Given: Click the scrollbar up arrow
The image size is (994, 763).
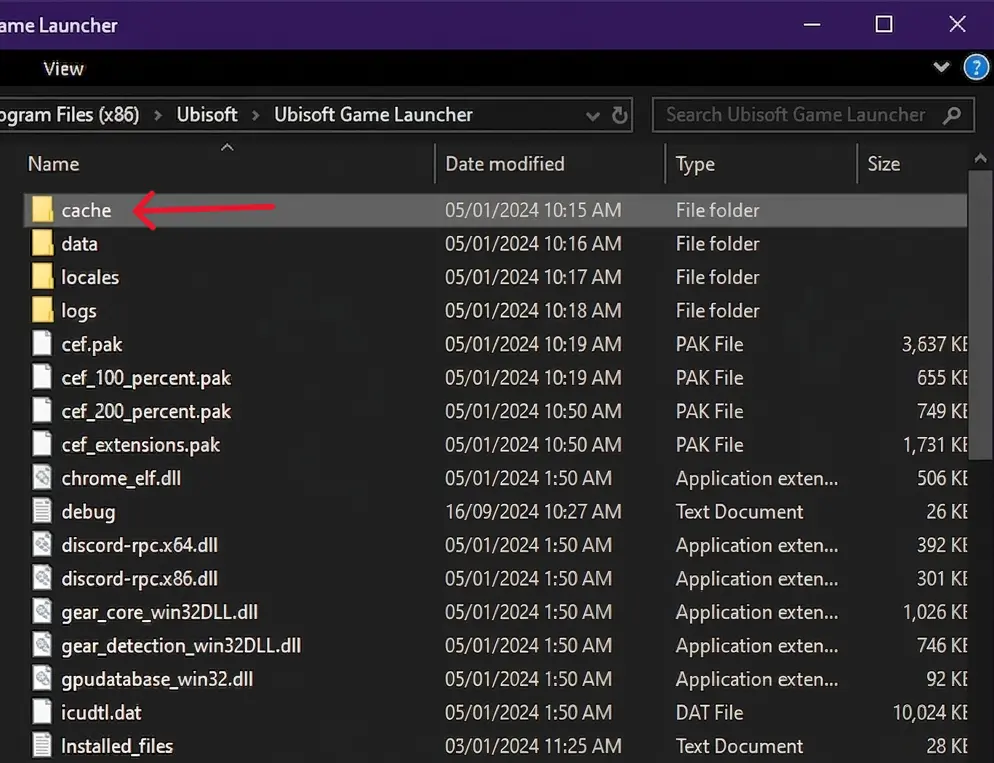Looking at the screenshot, I should pyautogui.click(x=981, y=158).
